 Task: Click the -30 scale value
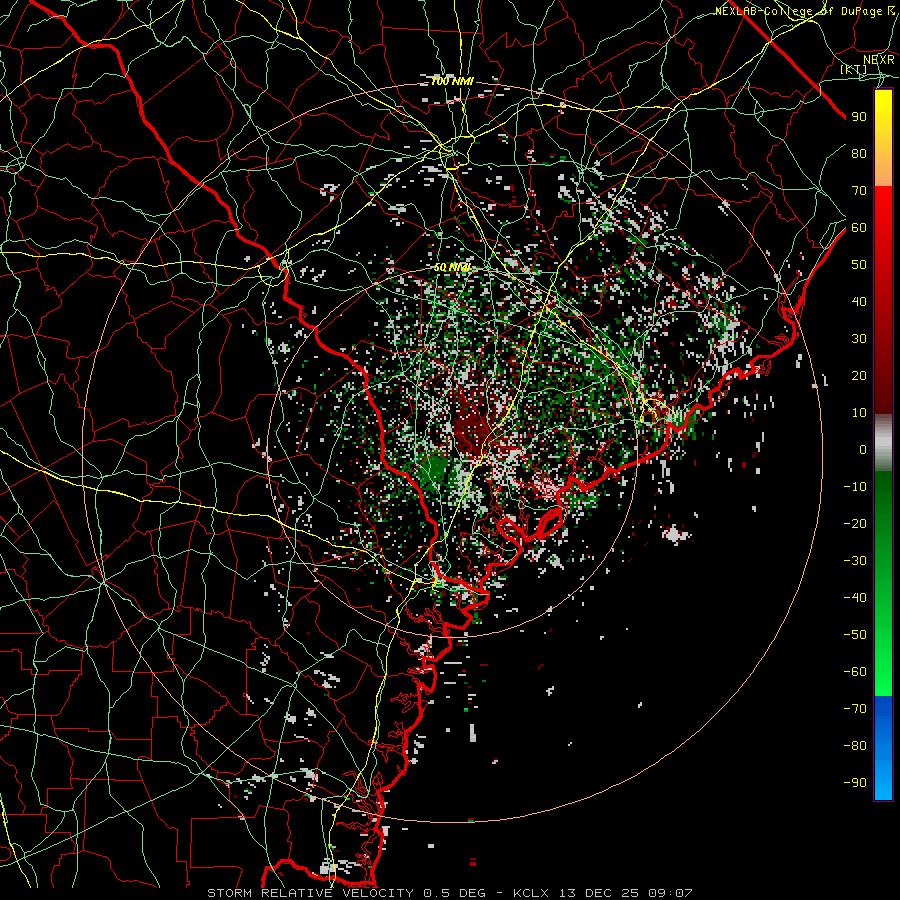tap(855, 561)
